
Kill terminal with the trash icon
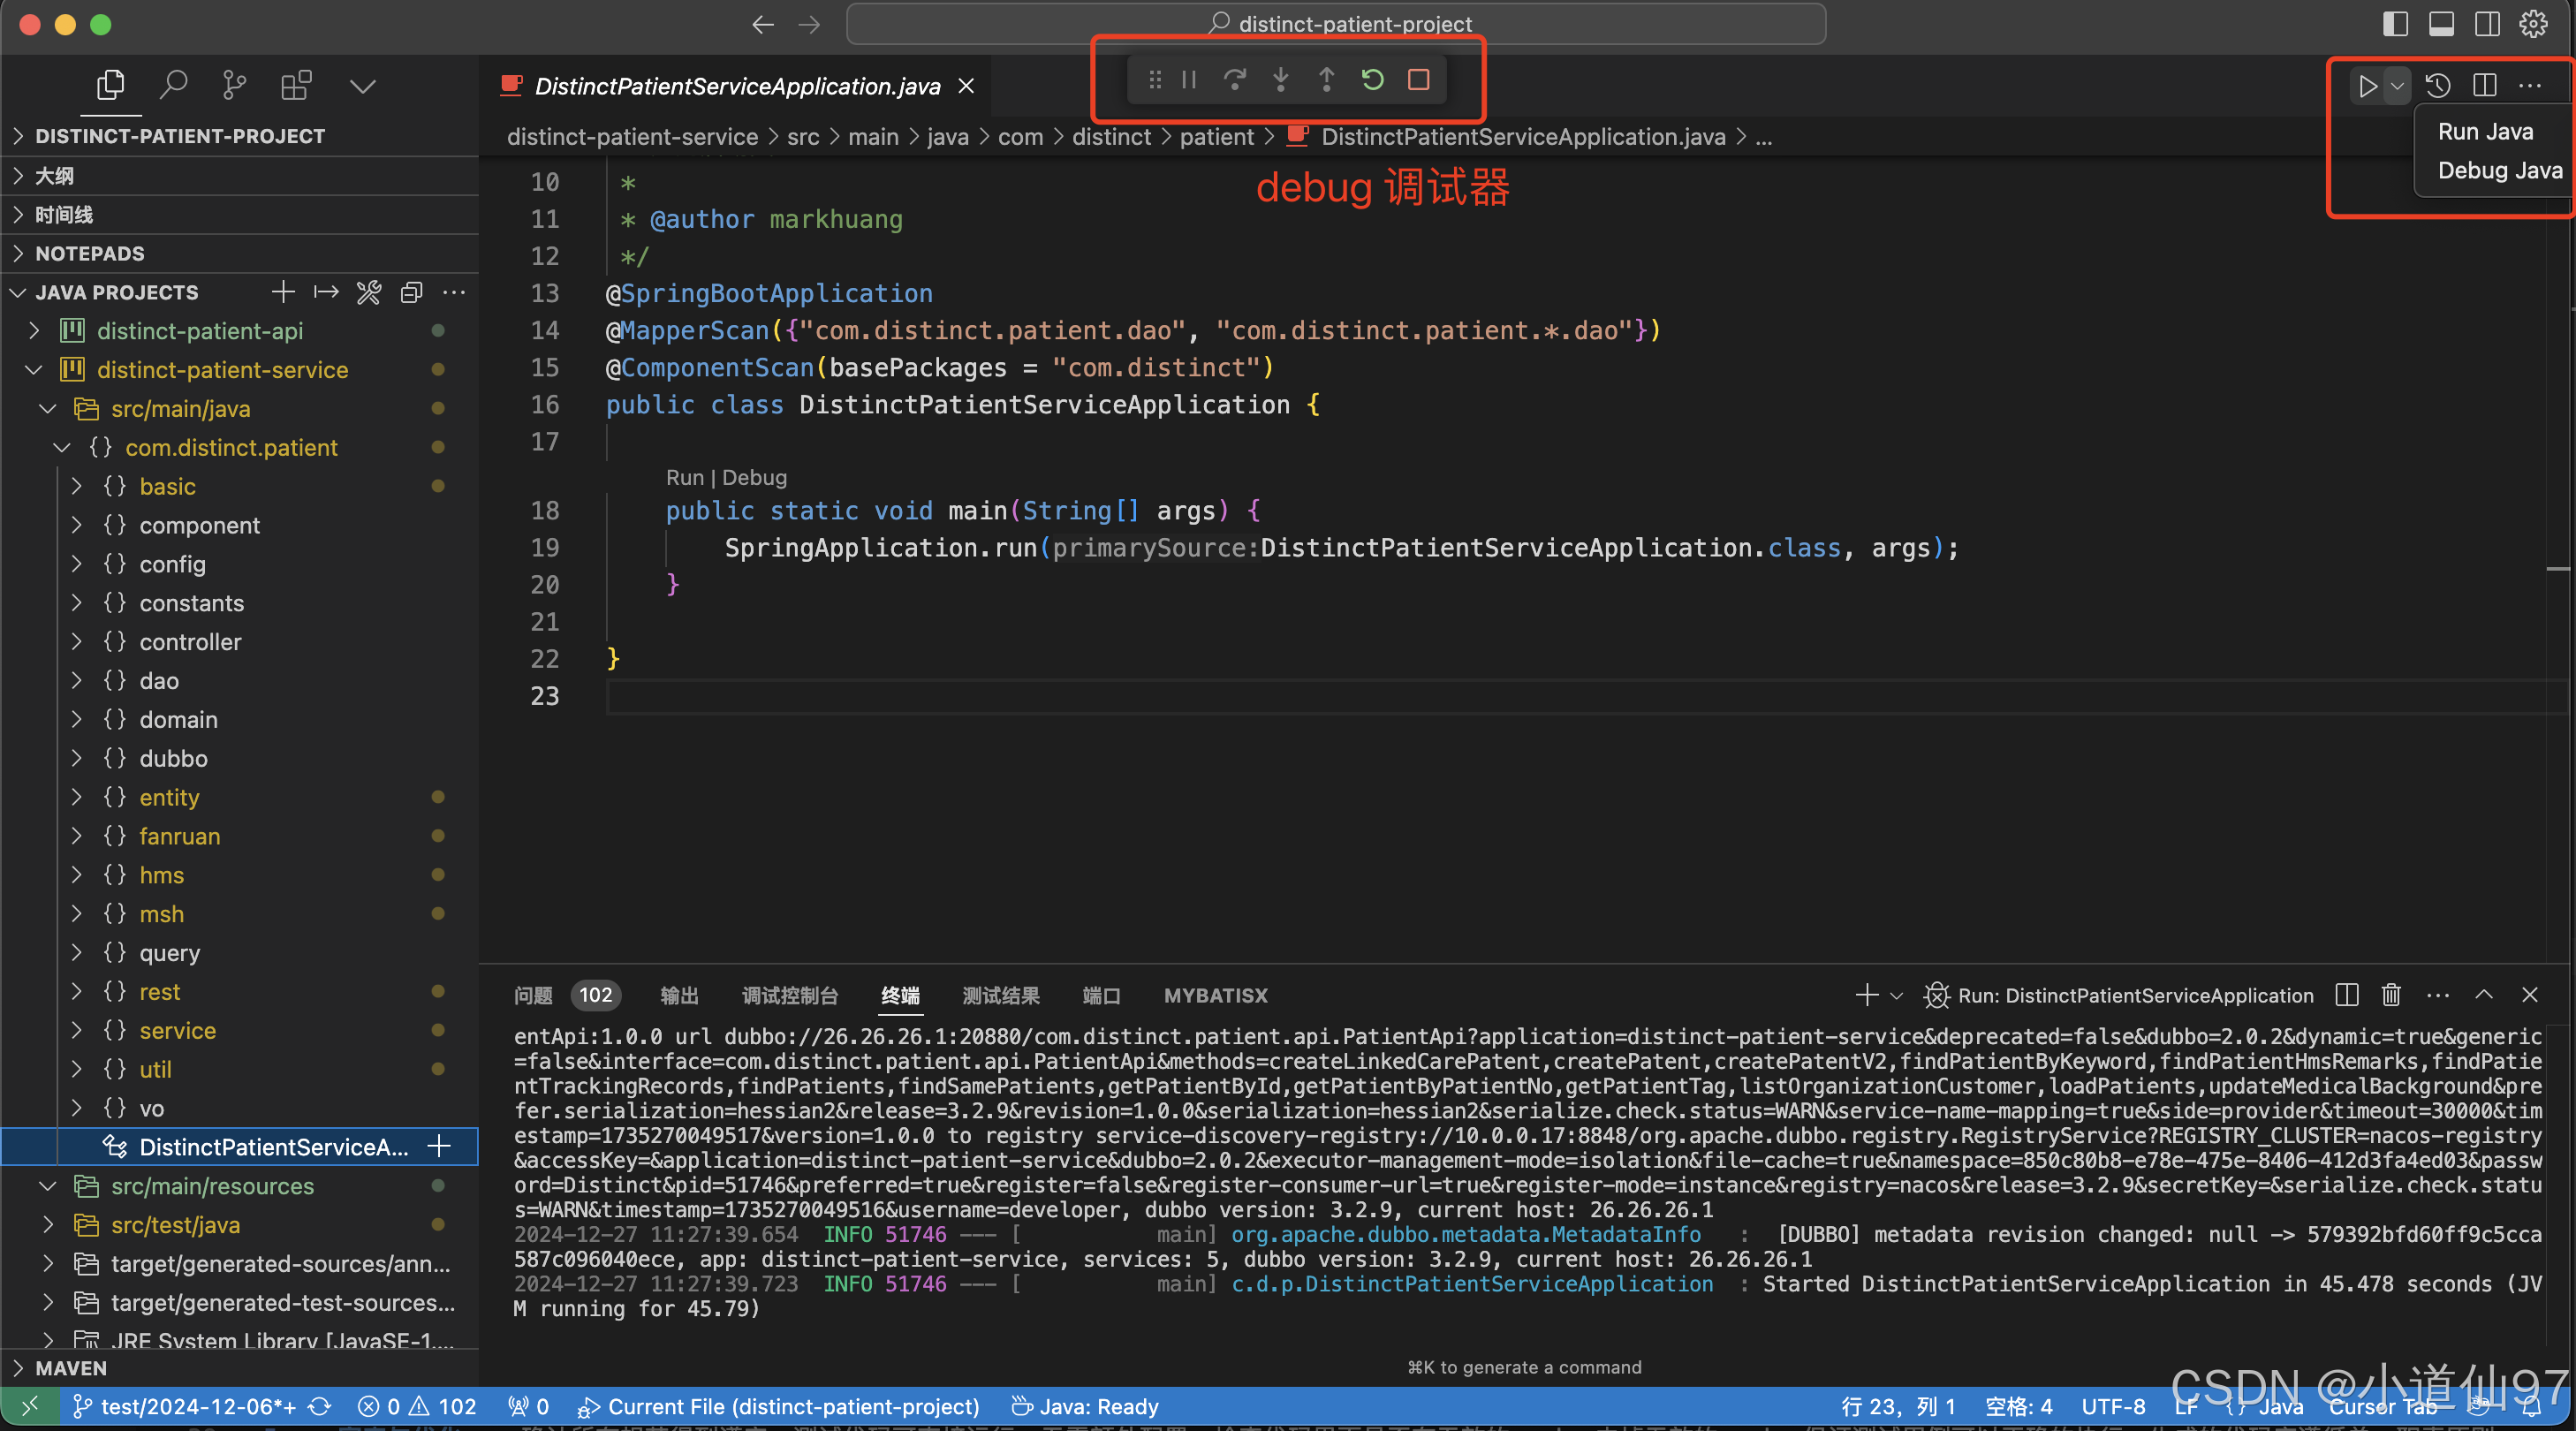coord(2391,995)
